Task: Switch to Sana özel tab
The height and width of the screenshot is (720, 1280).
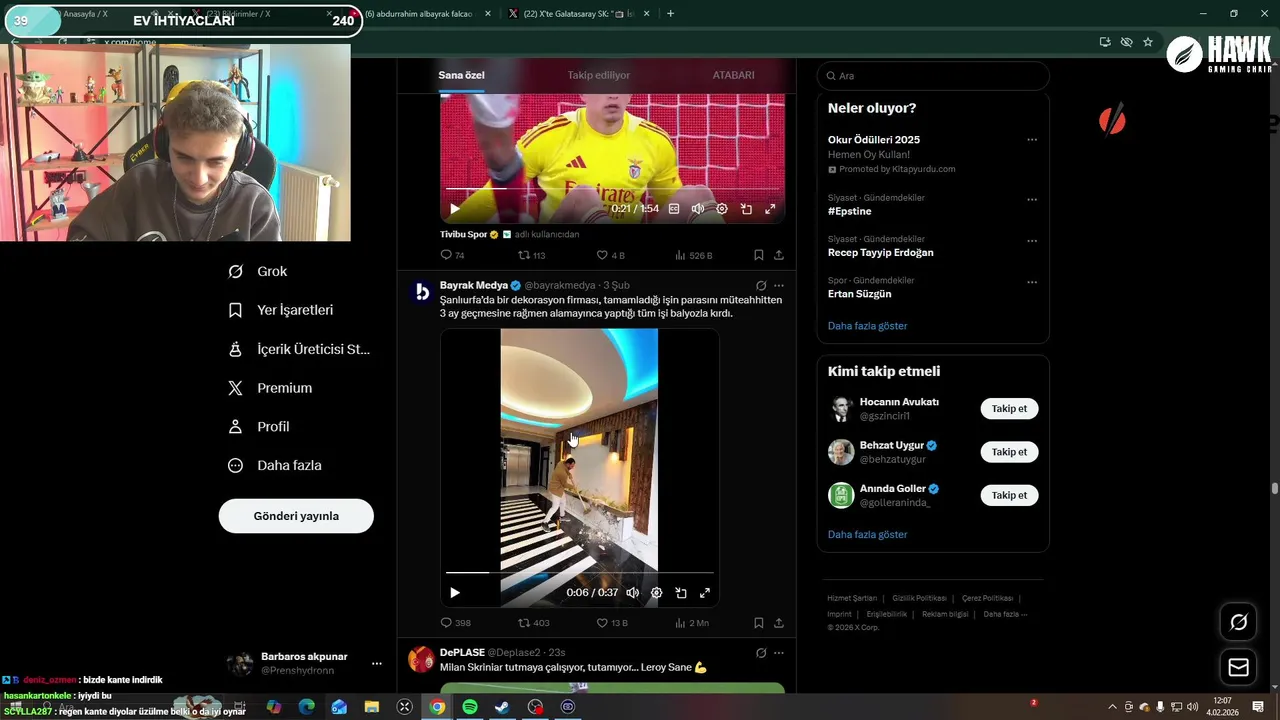Action: click(461, 75)
